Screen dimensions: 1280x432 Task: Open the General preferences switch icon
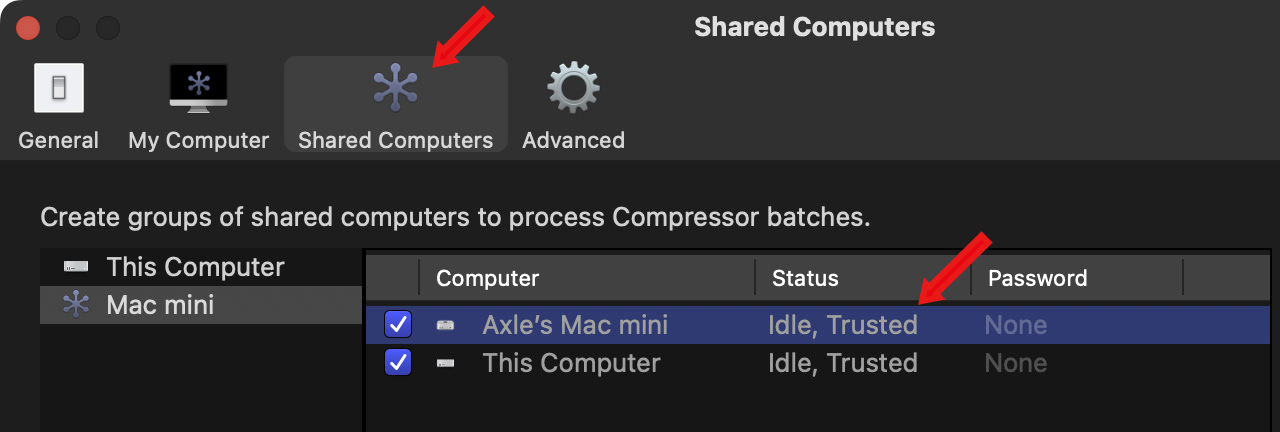click(58, 88)
